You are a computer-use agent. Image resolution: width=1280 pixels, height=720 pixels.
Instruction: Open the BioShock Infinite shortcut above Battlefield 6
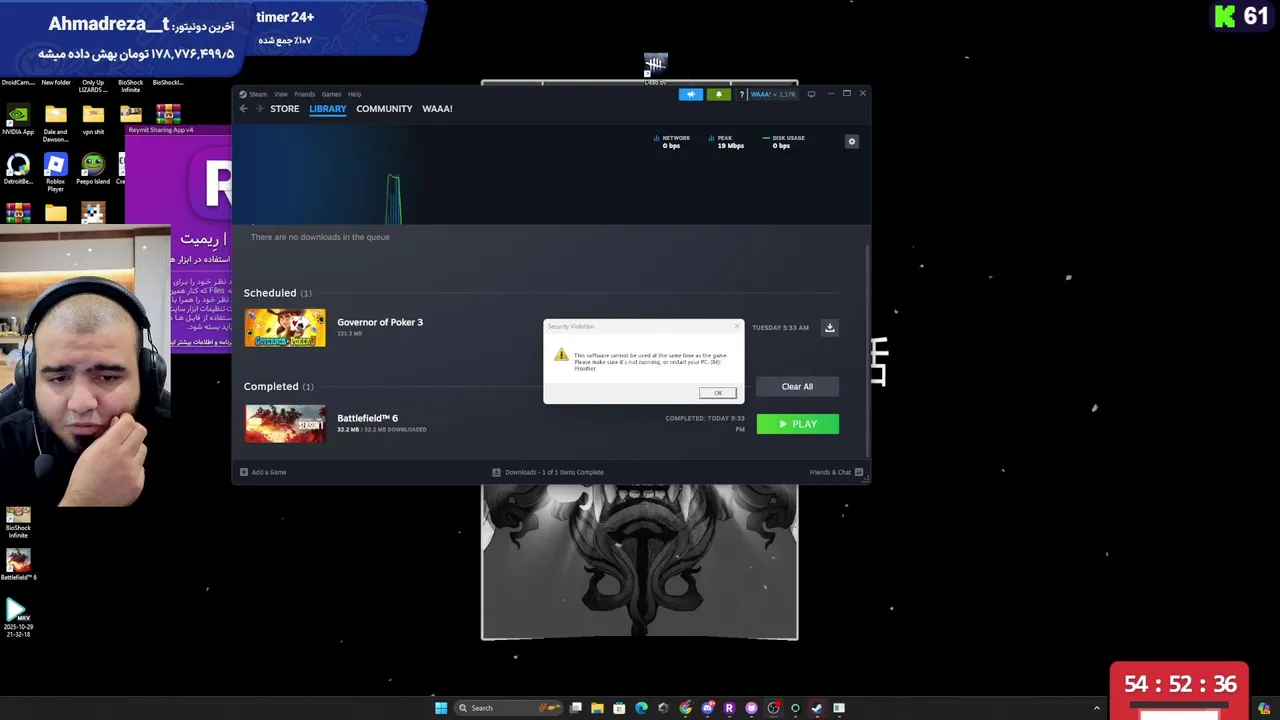coord(18,524)
